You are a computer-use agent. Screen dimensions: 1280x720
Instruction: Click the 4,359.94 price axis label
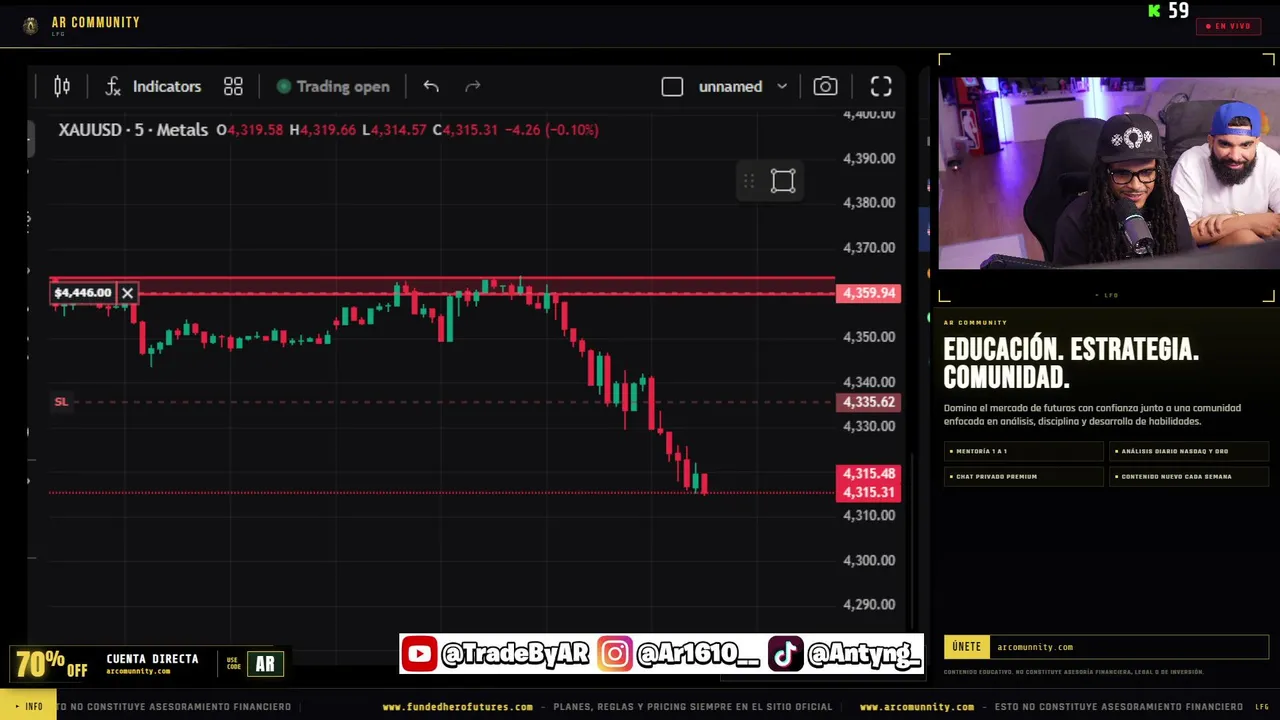pos(869,293)
